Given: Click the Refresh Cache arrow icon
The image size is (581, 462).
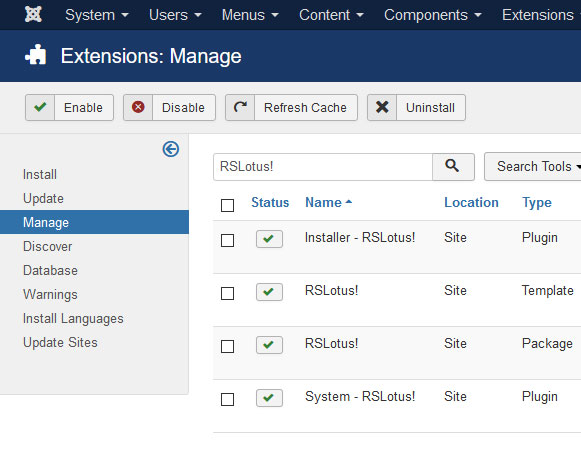Looking at the screenshot, I should (240, 107).
